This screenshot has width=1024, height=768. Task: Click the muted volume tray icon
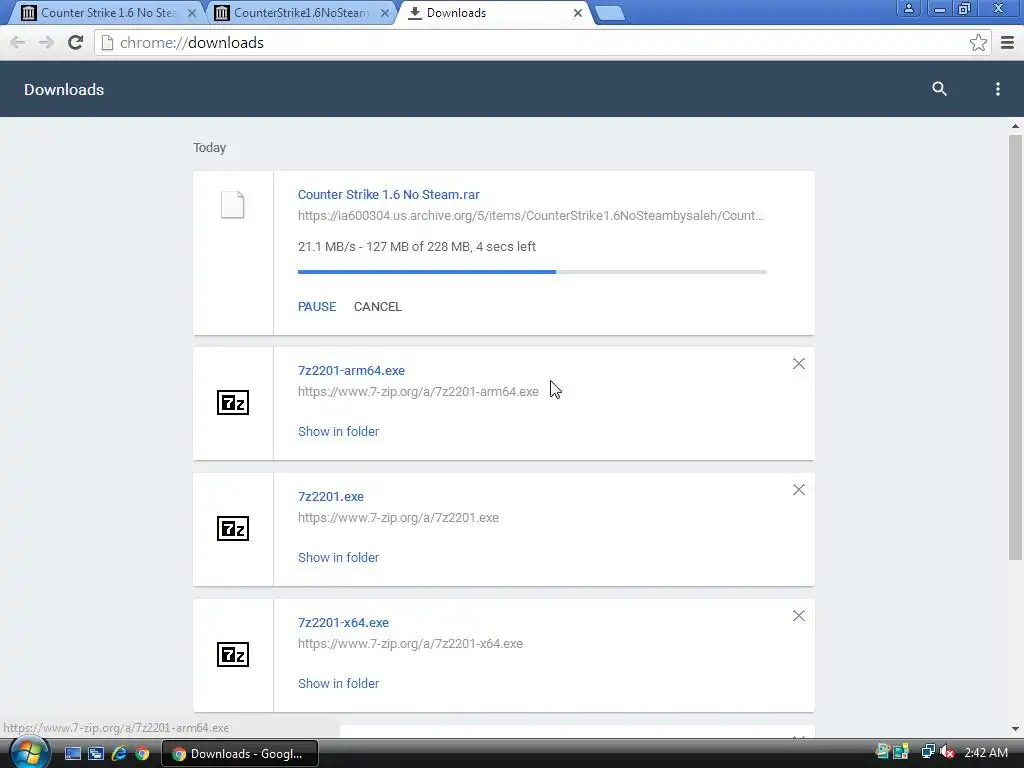click(947, 752)
